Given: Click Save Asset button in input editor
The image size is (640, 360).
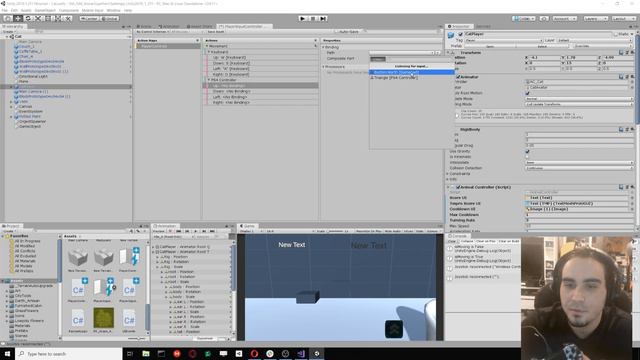Looking at the screenshot, I should pyautogui.click(x=216, y=31).
